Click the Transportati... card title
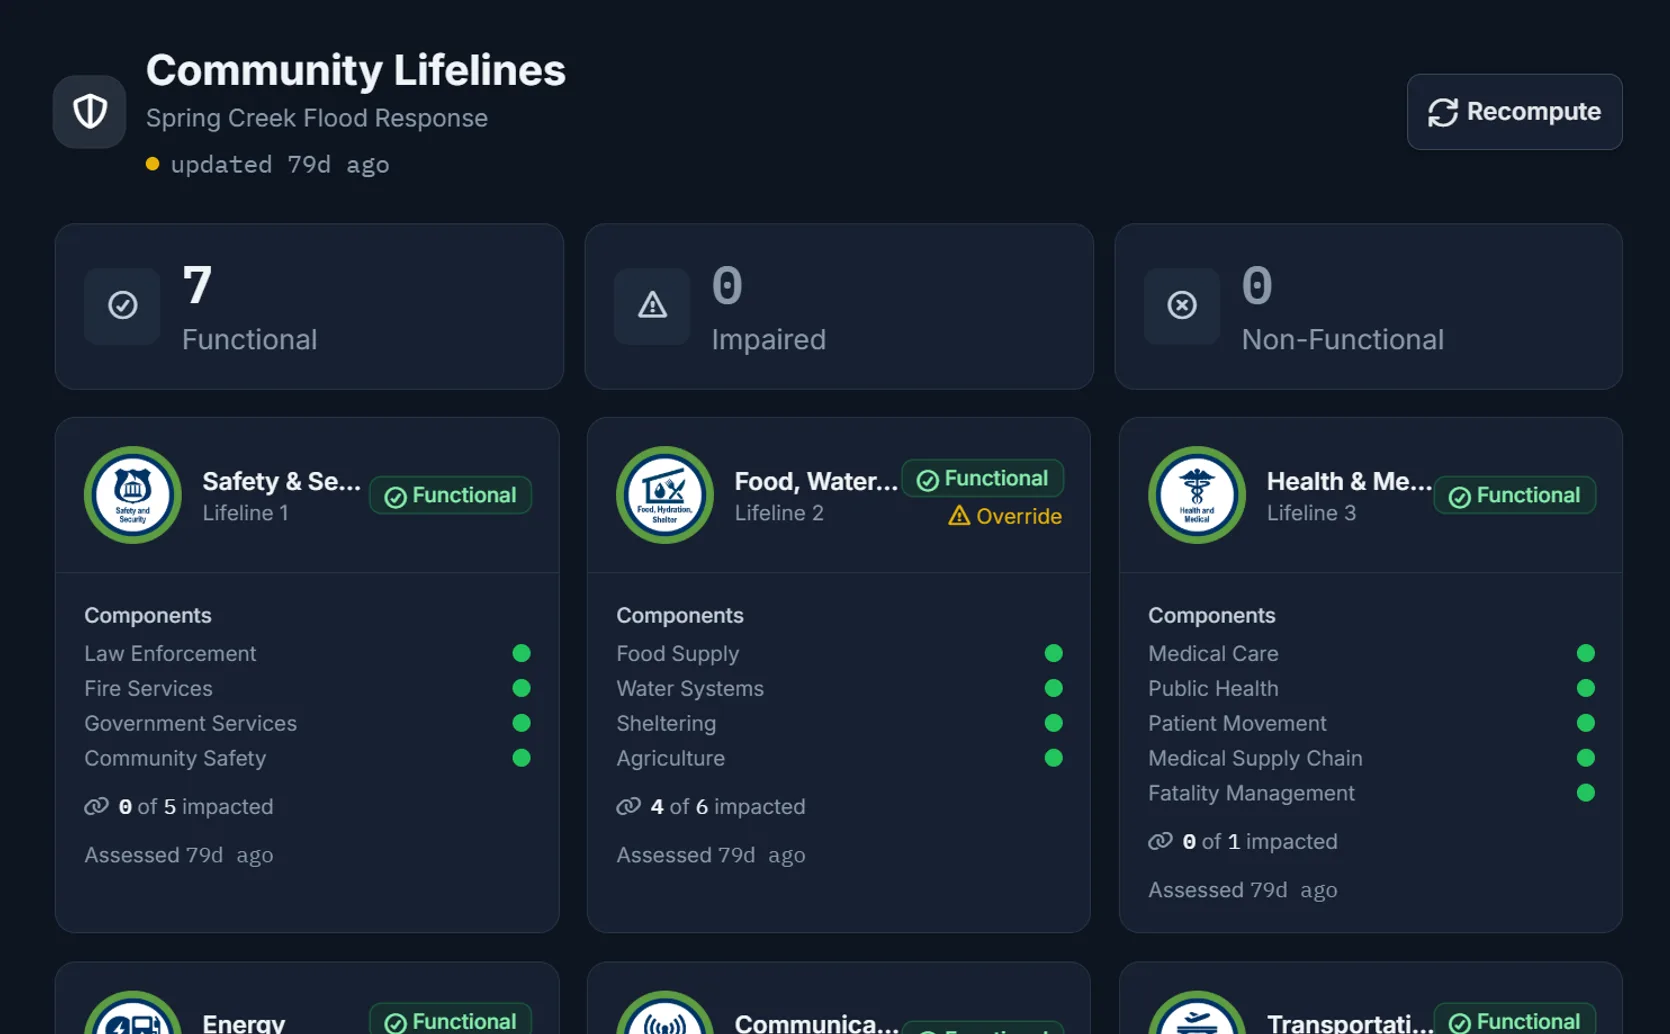The image size is (1670, 1034). (1349, 1023)
